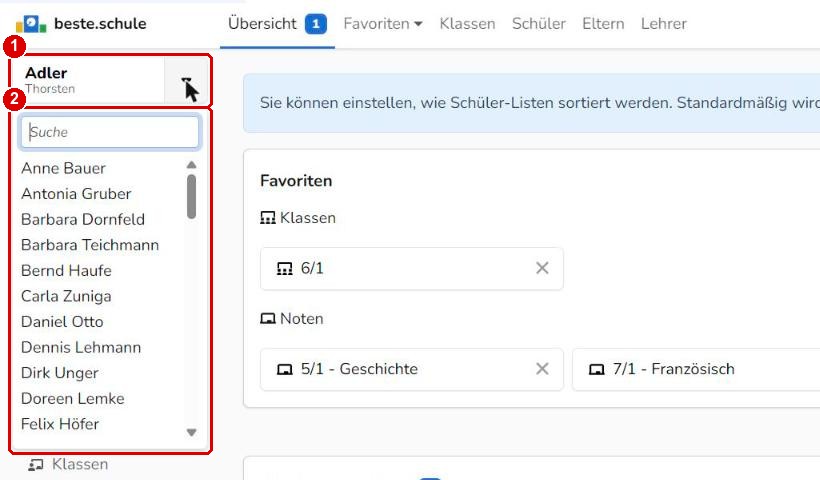Click the Klassen sidebar icon
Screen dimensions: 820x480
tap(36, 465)
